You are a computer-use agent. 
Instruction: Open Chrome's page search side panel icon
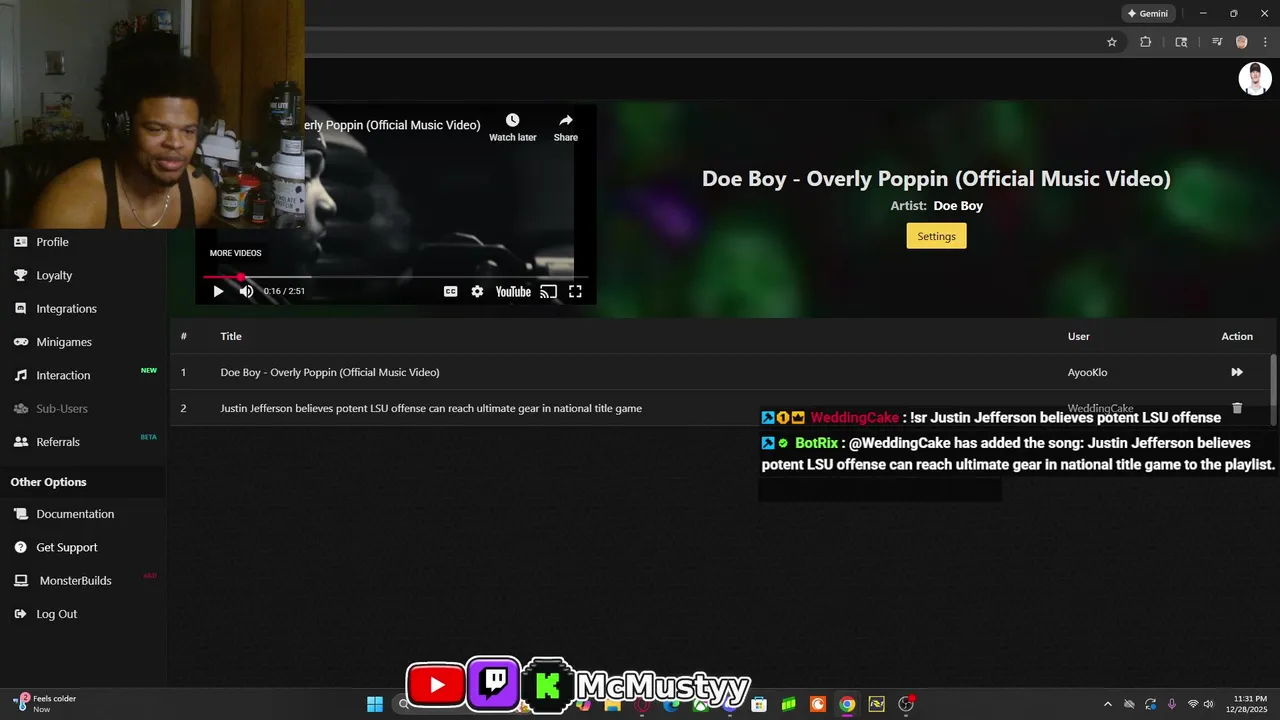[1181, 42]
